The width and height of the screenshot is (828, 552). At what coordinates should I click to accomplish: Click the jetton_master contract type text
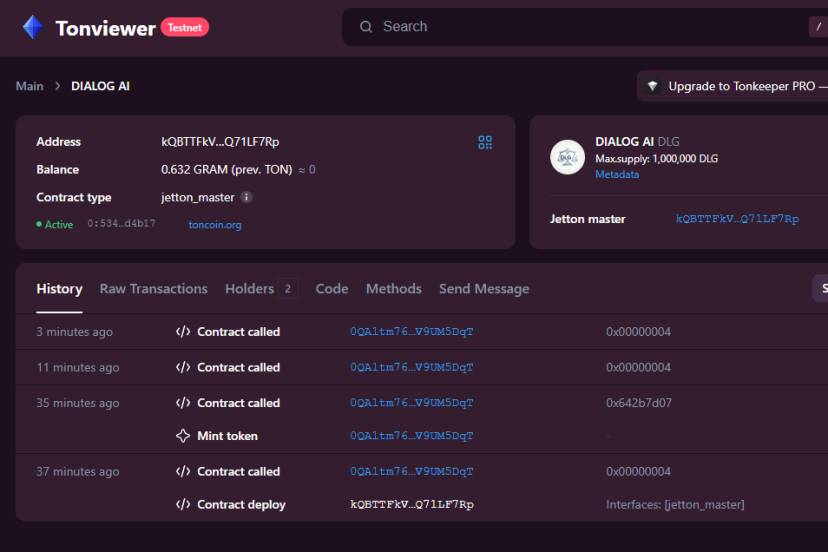point(197,198)
